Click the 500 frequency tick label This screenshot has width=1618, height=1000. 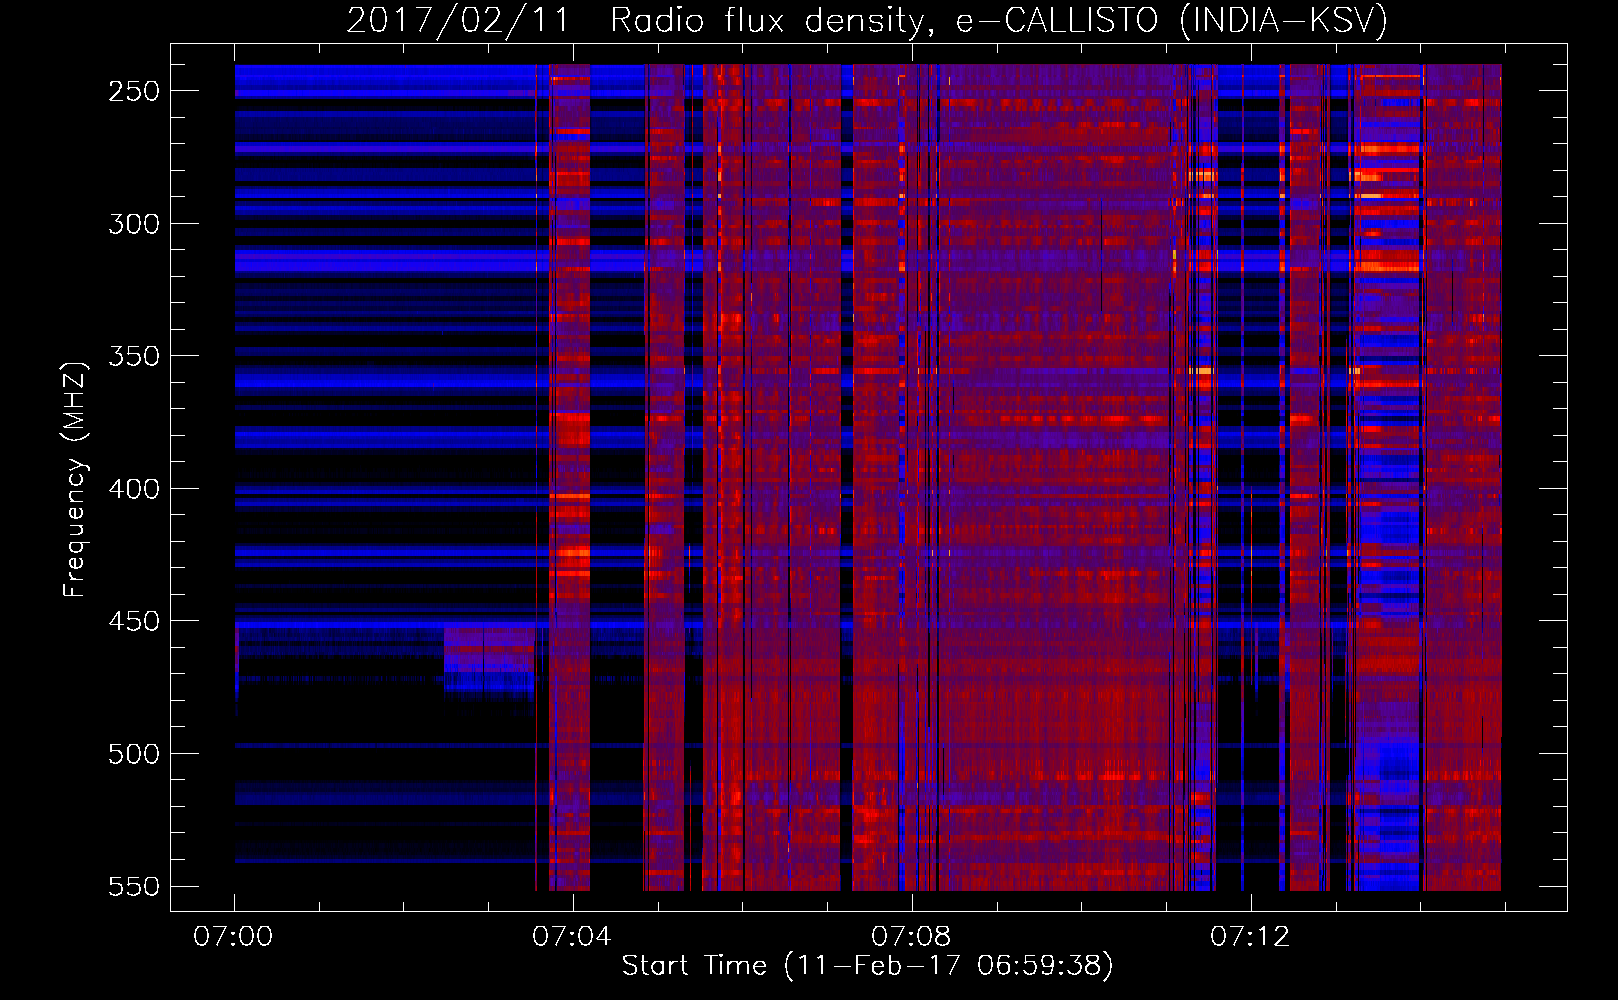(134, 754)
